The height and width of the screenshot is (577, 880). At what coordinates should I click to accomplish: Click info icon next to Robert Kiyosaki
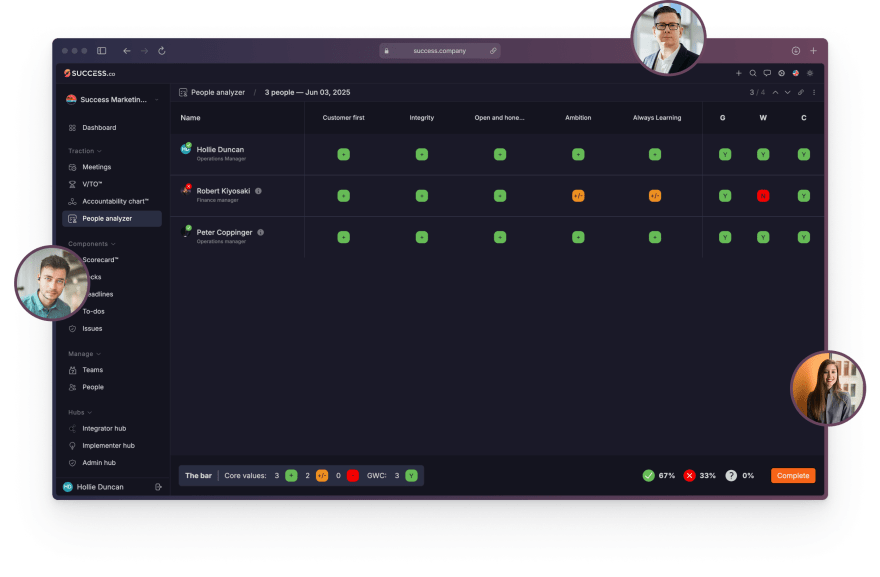pos(258,191)
